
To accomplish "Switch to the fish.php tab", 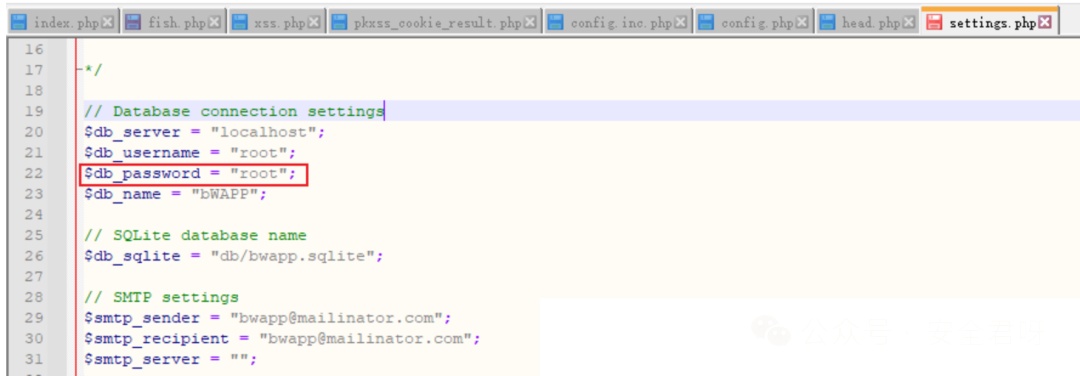I will (x=174, y=23).
